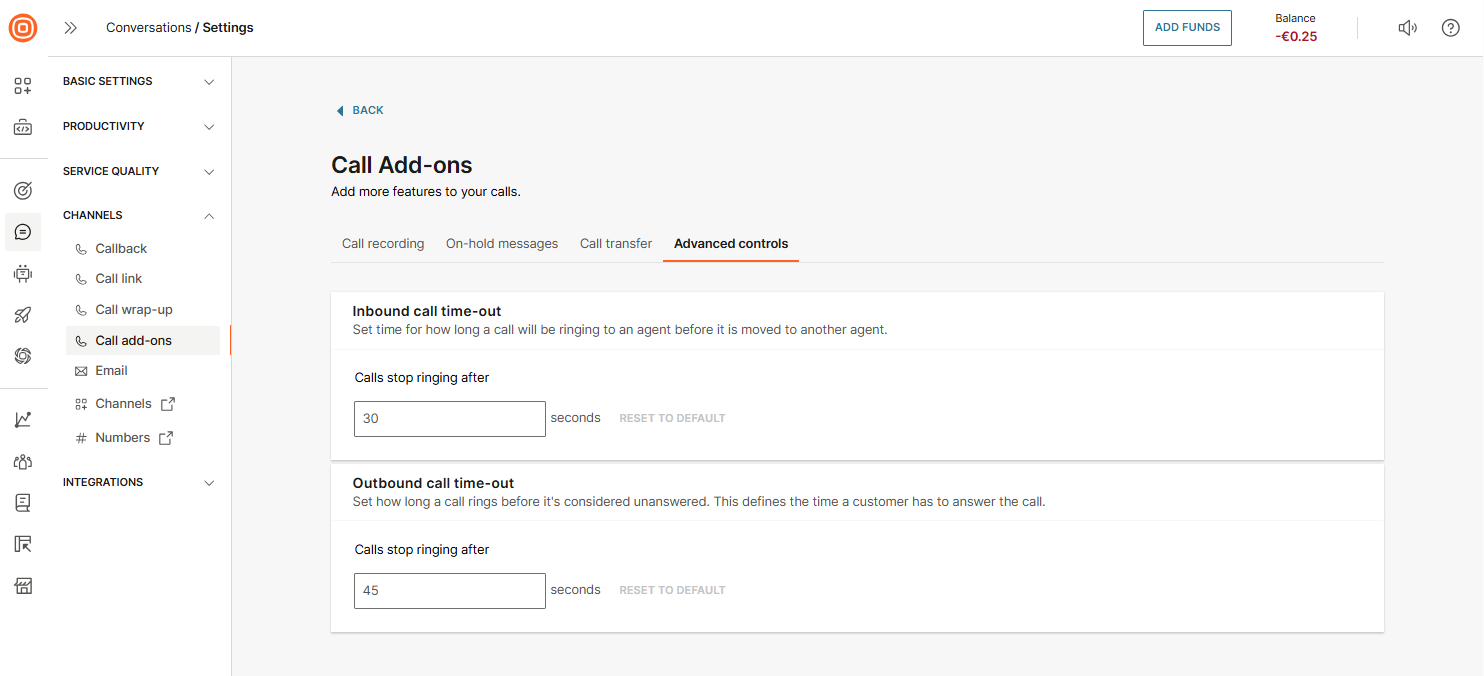Open the analytics line chart icon
The image size is (1484, 676).
click(x=23, y=420)
